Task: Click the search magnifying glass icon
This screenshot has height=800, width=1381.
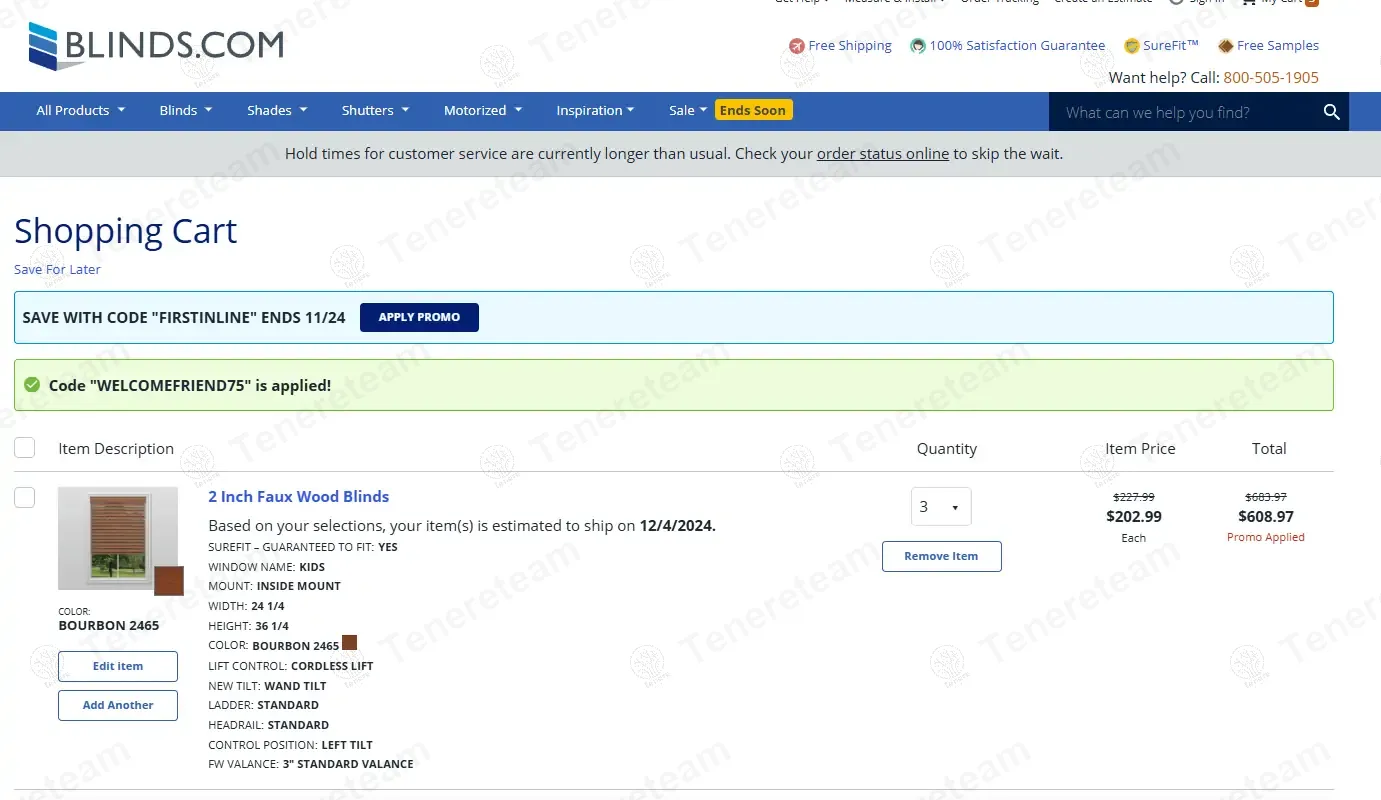Action: [1331, 112]
